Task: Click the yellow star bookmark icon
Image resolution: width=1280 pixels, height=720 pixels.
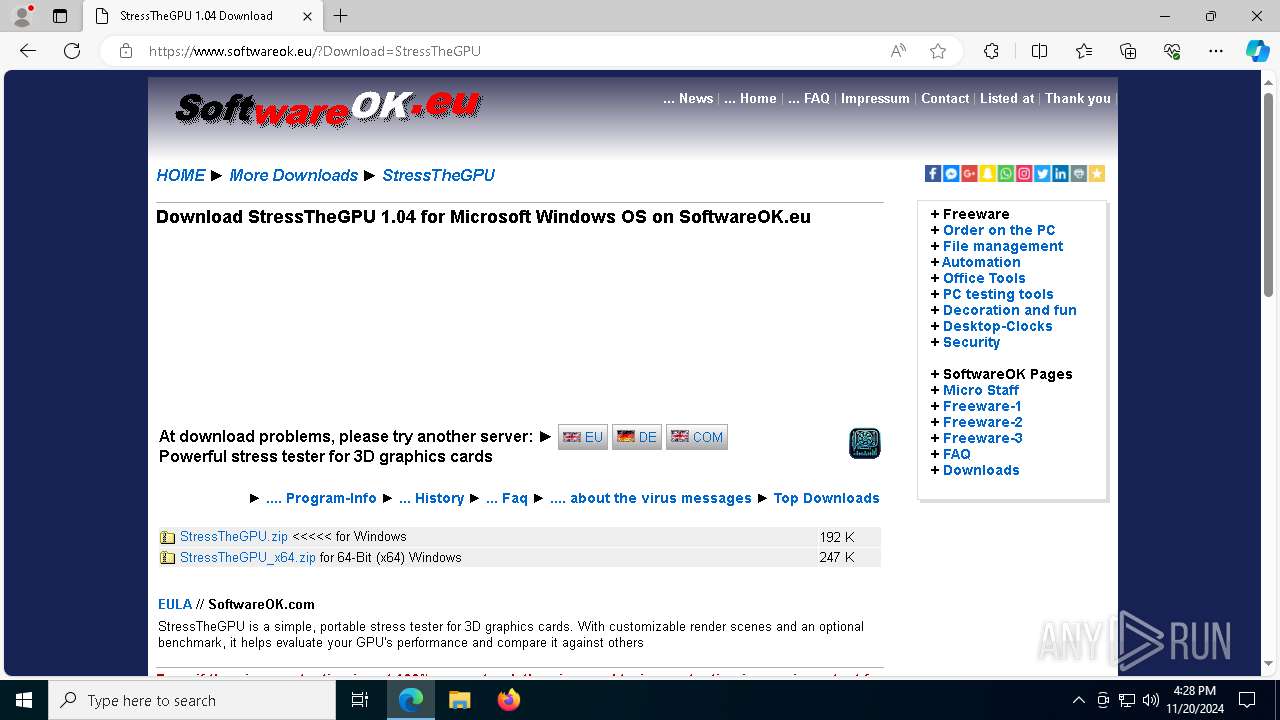Action: tap(1097, 174)
